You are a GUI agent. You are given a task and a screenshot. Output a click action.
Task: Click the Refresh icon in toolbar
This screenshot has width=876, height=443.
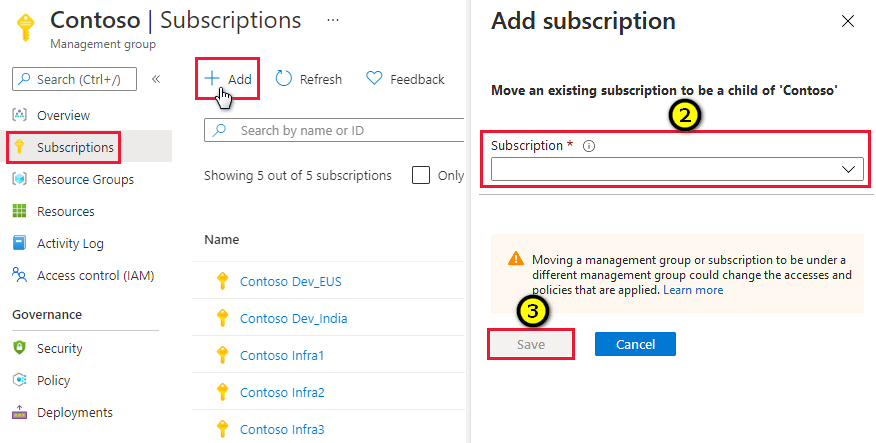click(284, 78)
